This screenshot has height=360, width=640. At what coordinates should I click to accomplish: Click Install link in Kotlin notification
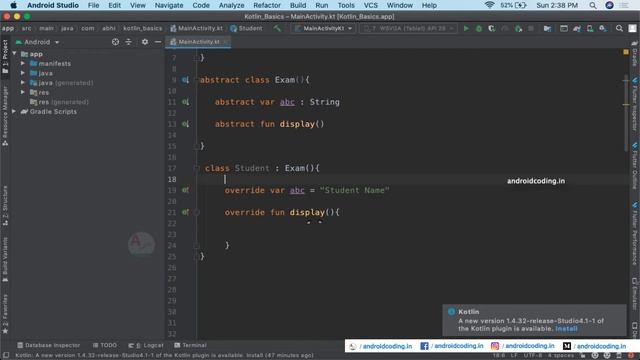[566, 329]
